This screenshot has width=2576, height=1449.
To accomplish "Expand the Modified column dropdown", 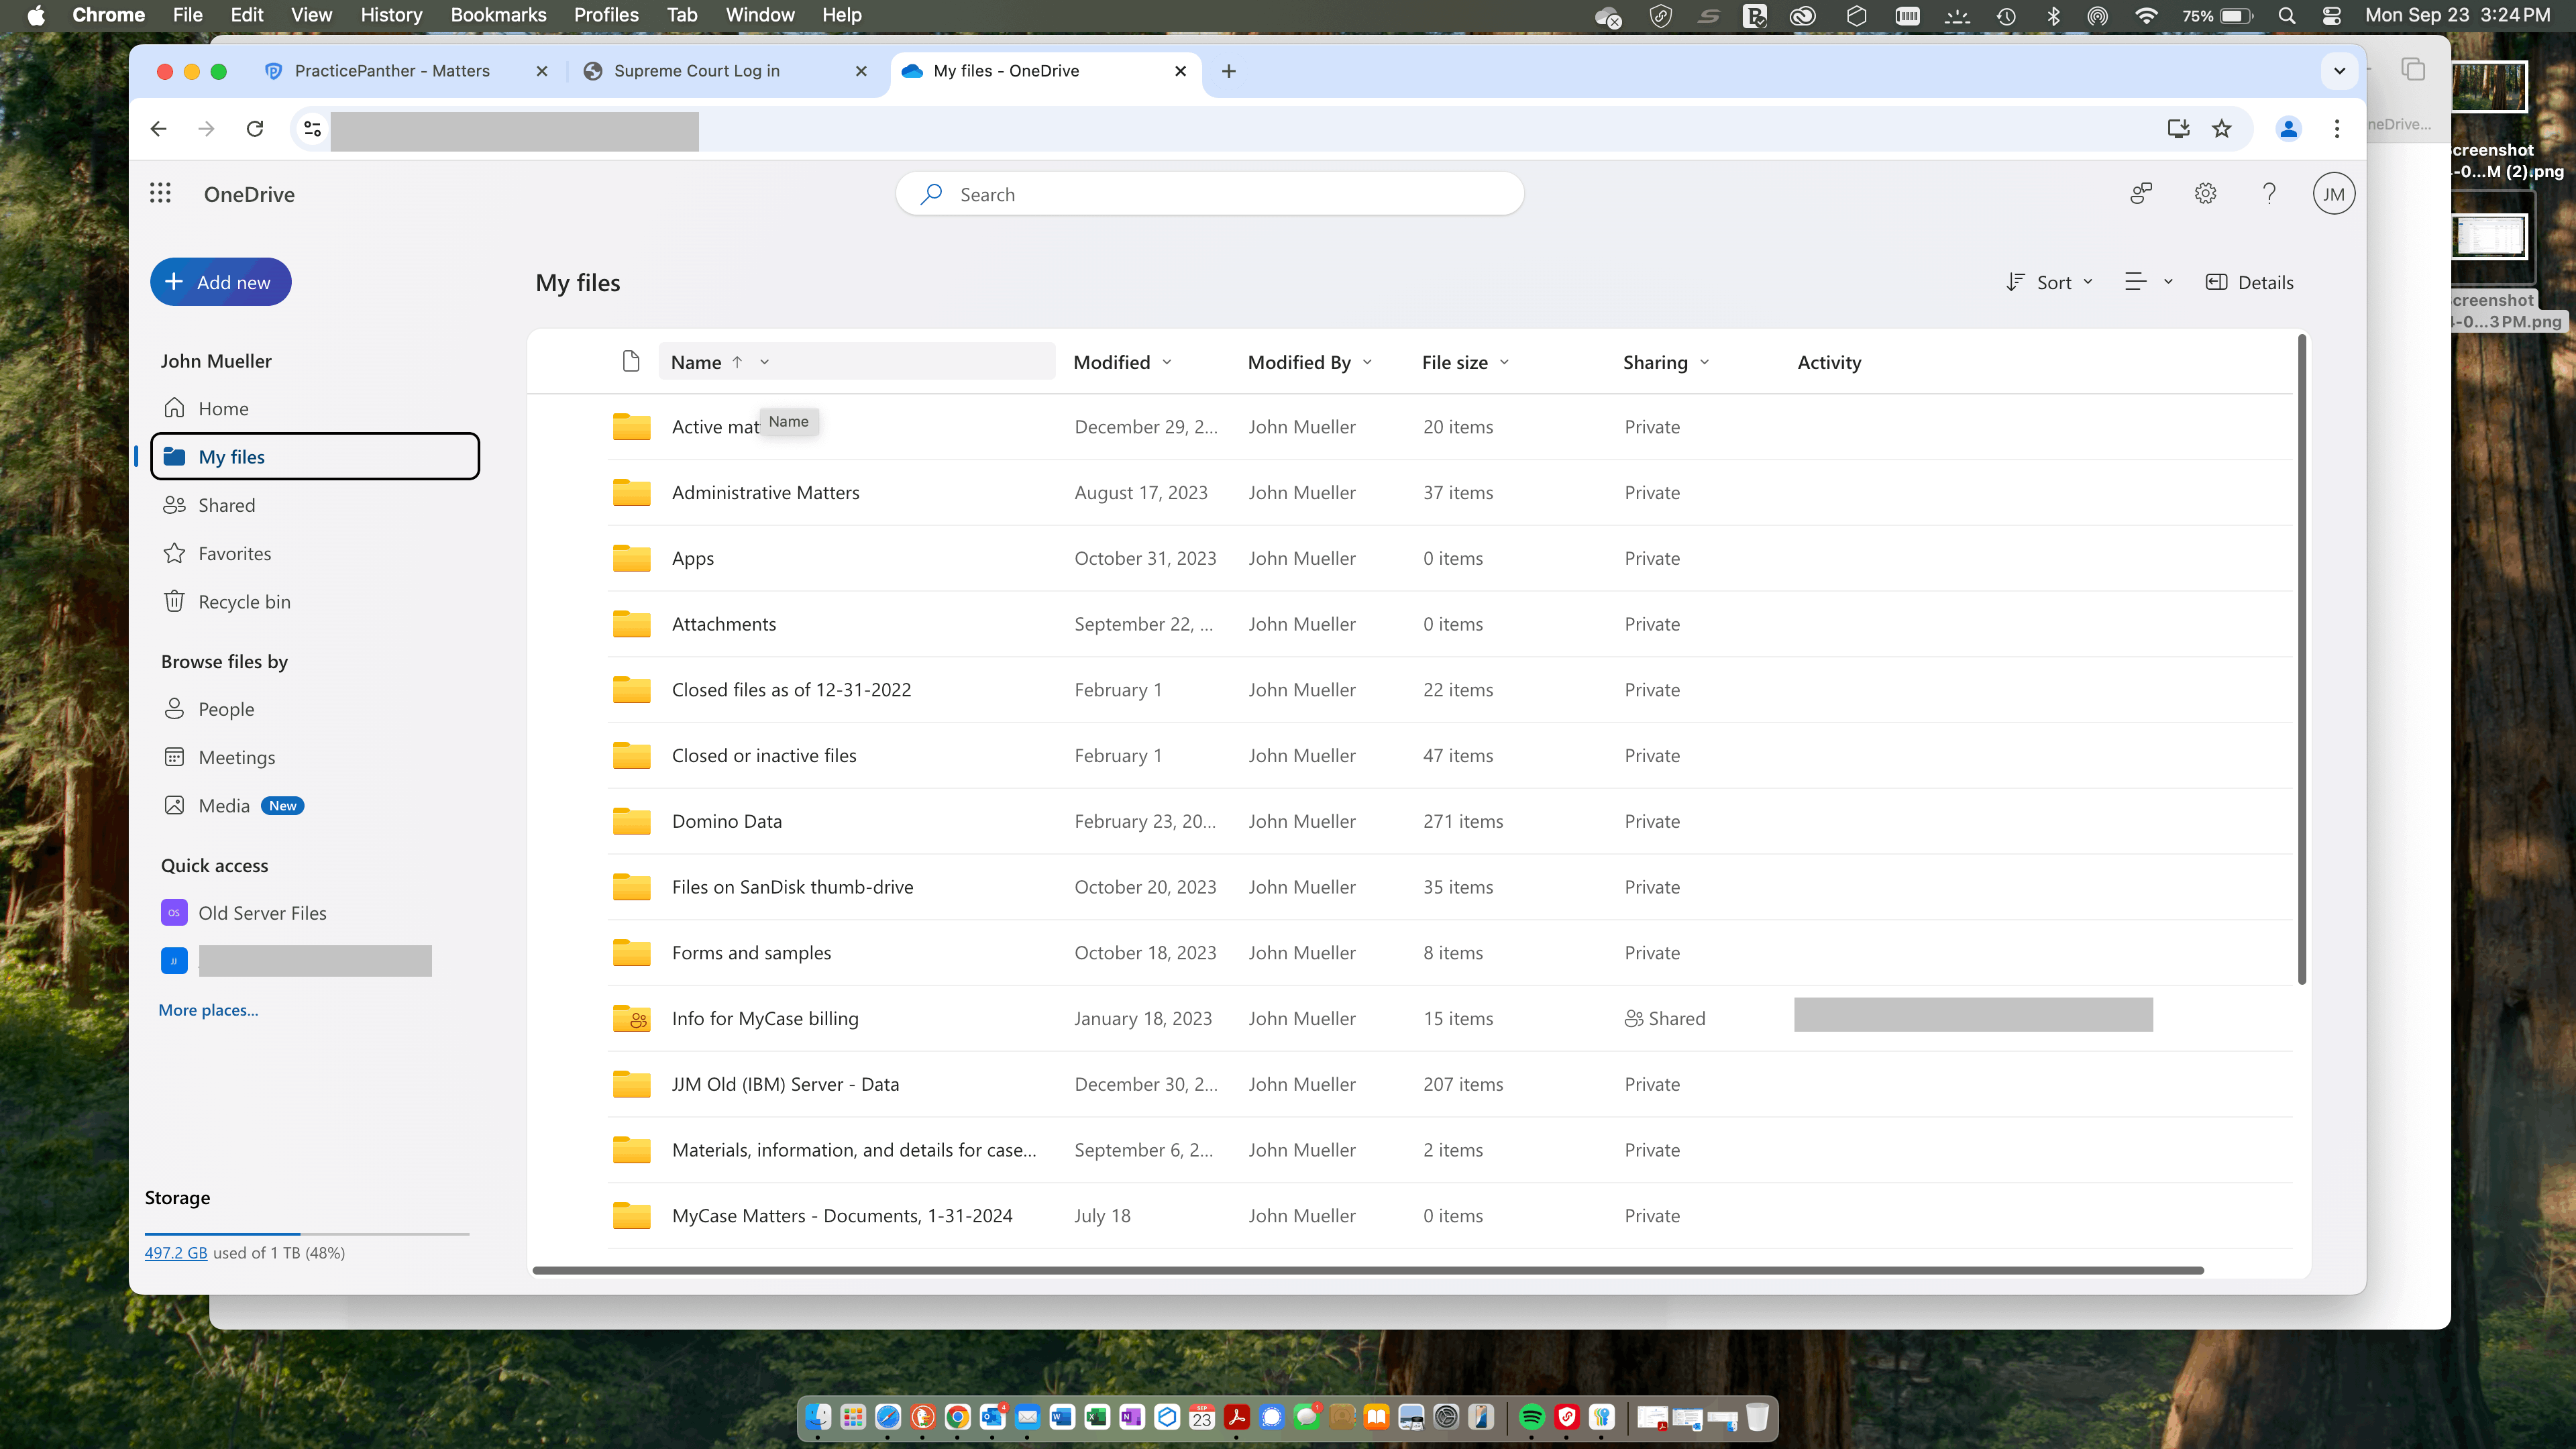I will [x=1167, y=362].
